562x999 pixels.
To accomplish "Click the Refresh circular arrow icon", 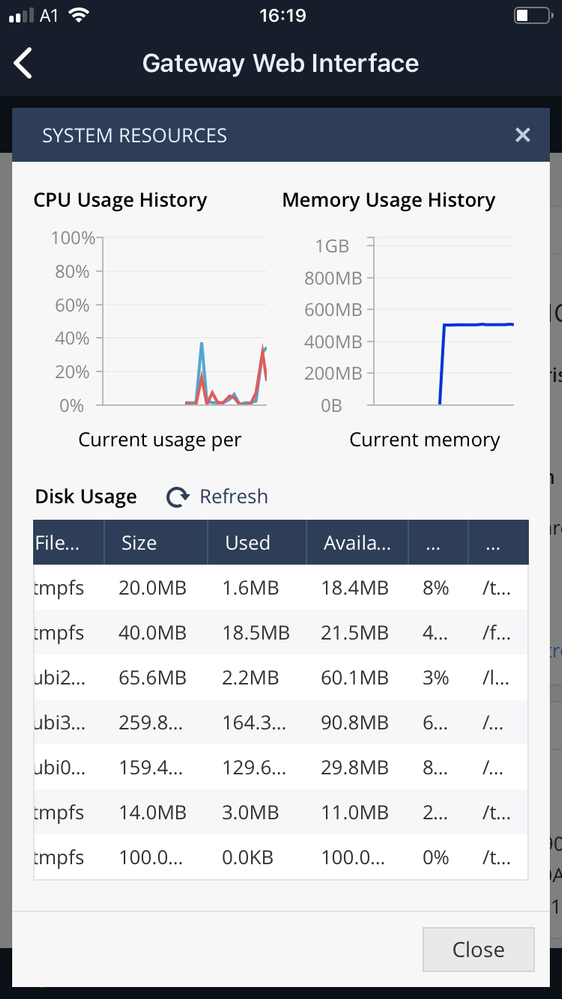I will click(x=178, y=497).
